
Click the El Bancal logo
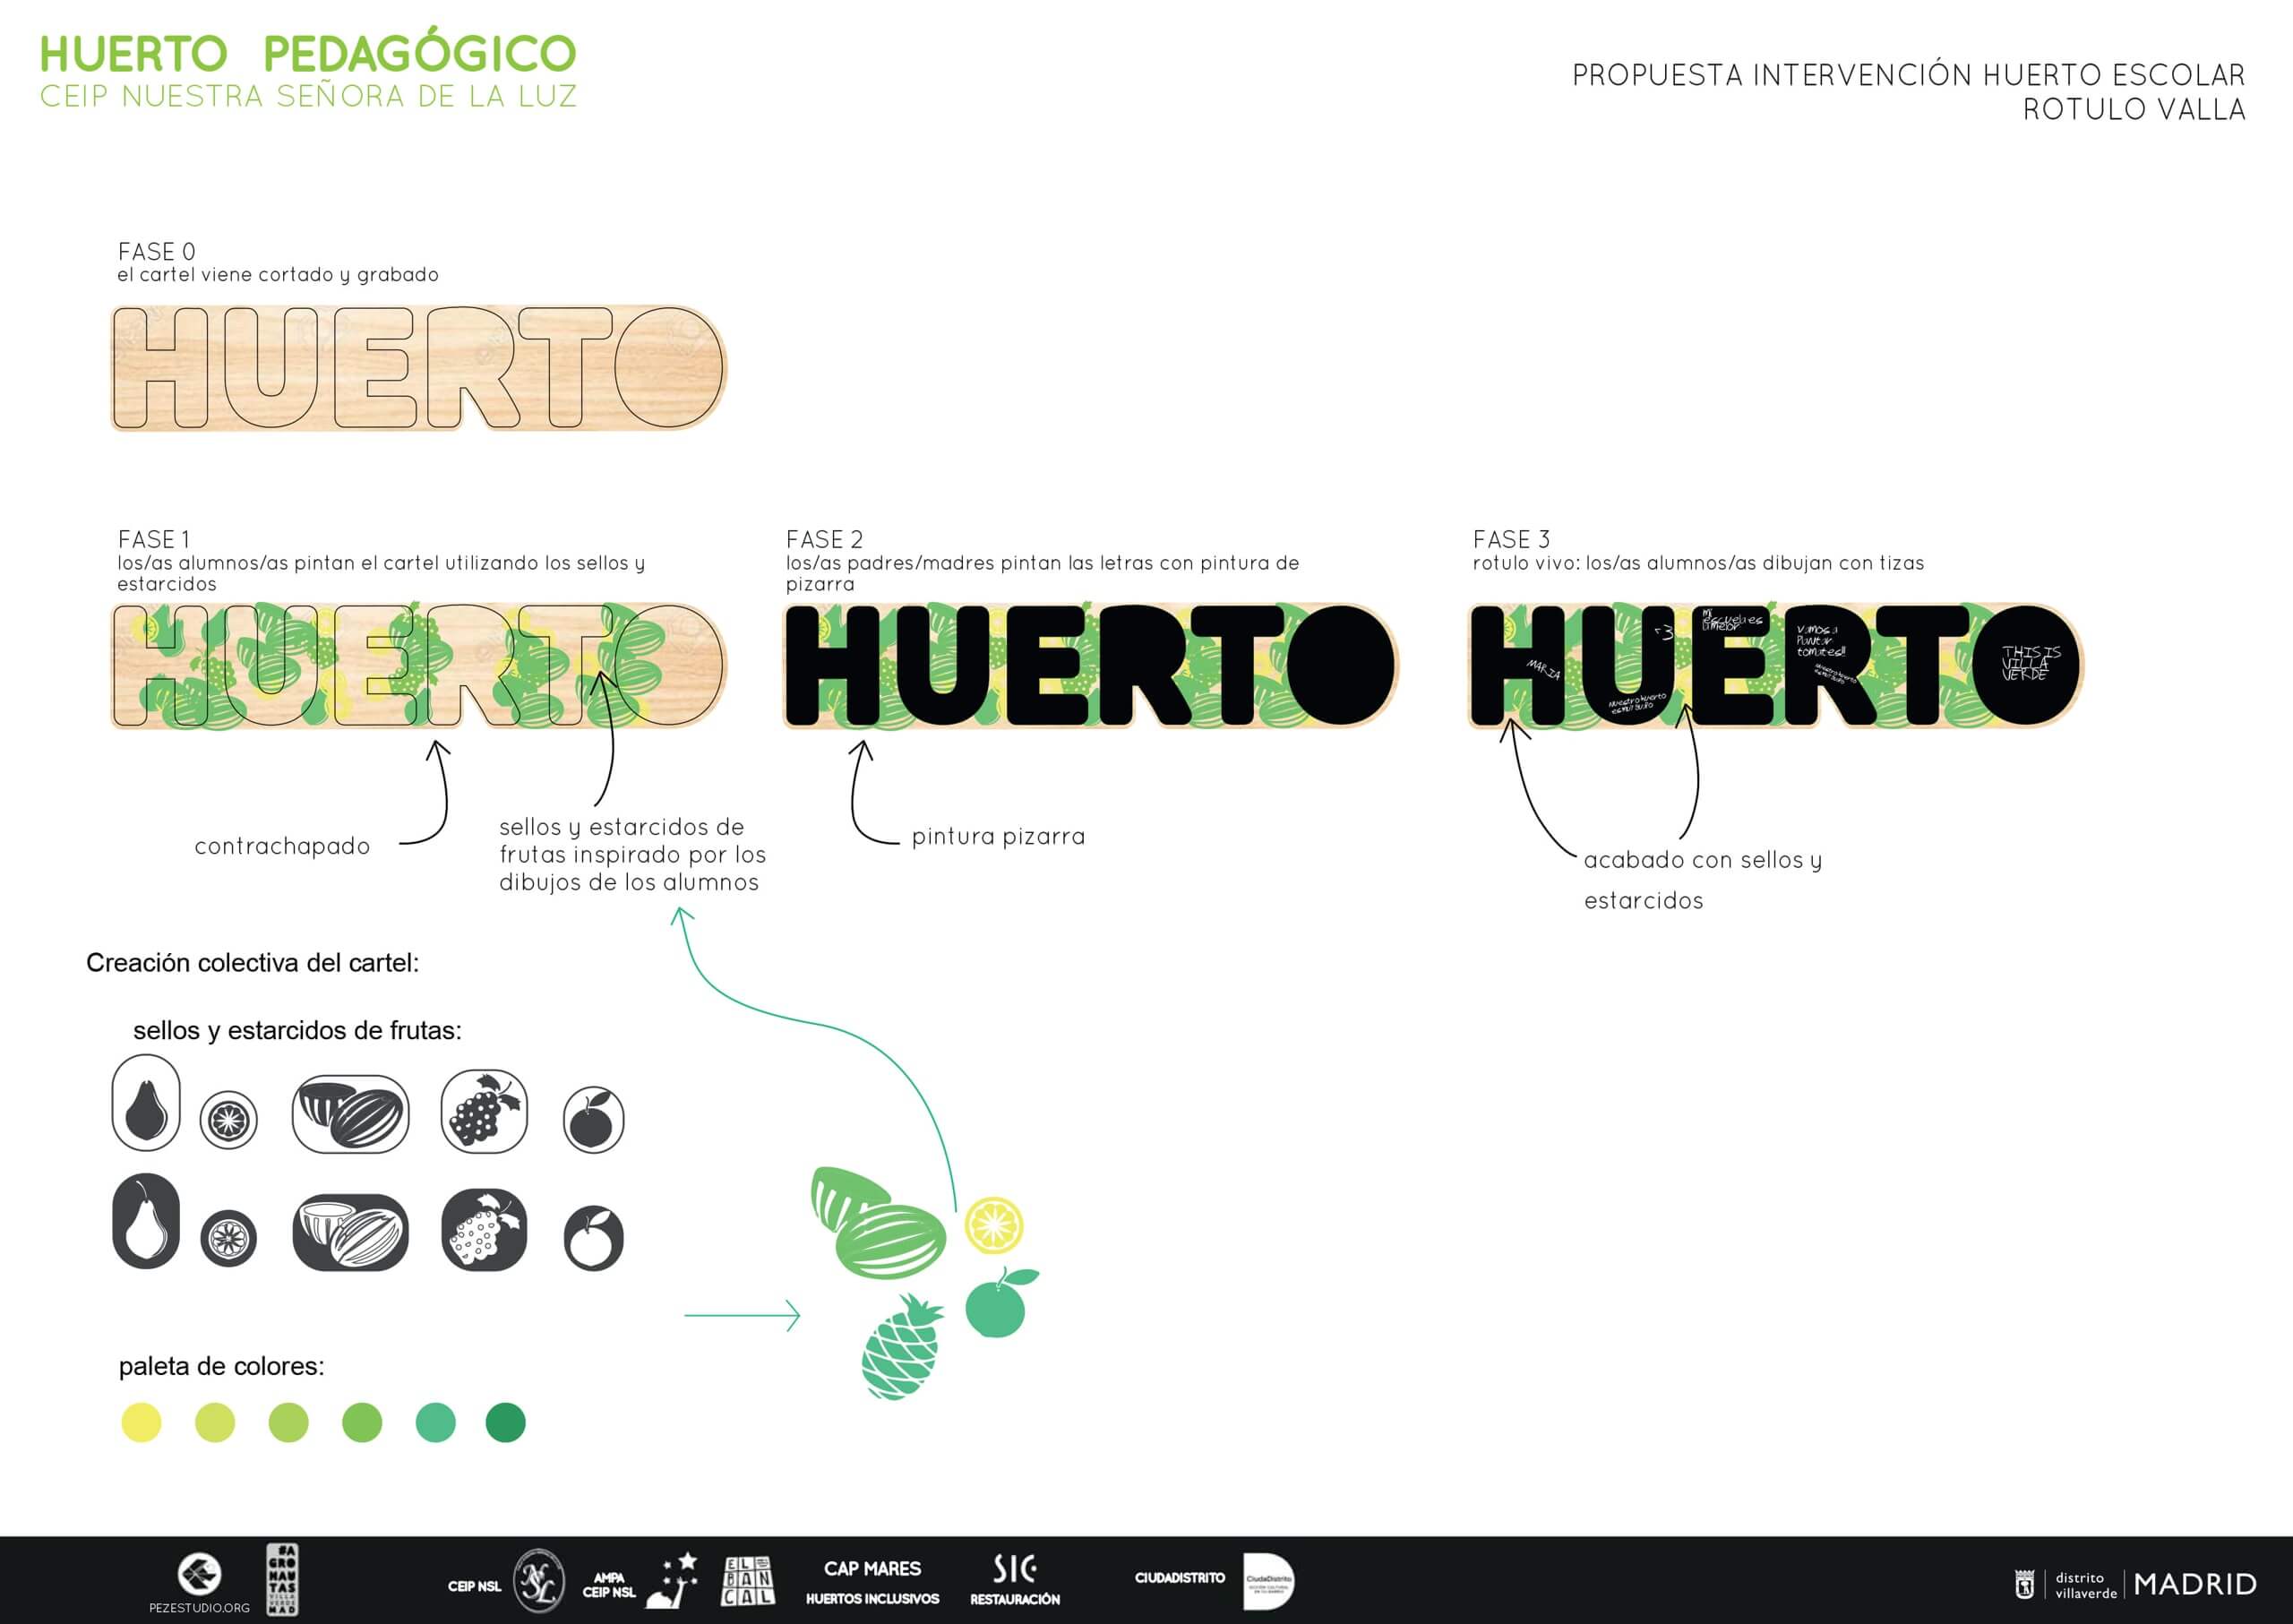748,1581
